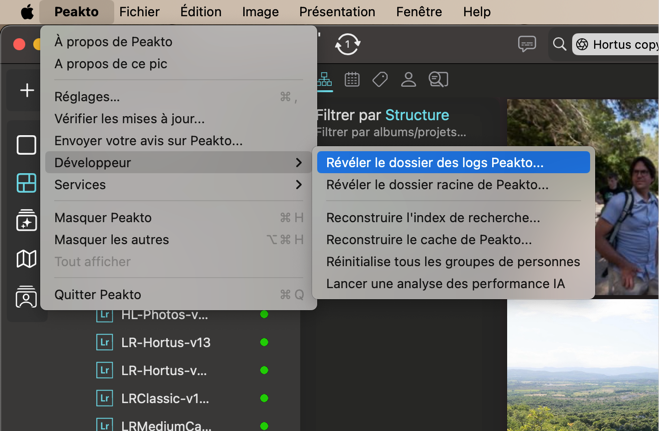659x431 pixels.
Task: Select Masquer Peakto
Action: [179, 218]
